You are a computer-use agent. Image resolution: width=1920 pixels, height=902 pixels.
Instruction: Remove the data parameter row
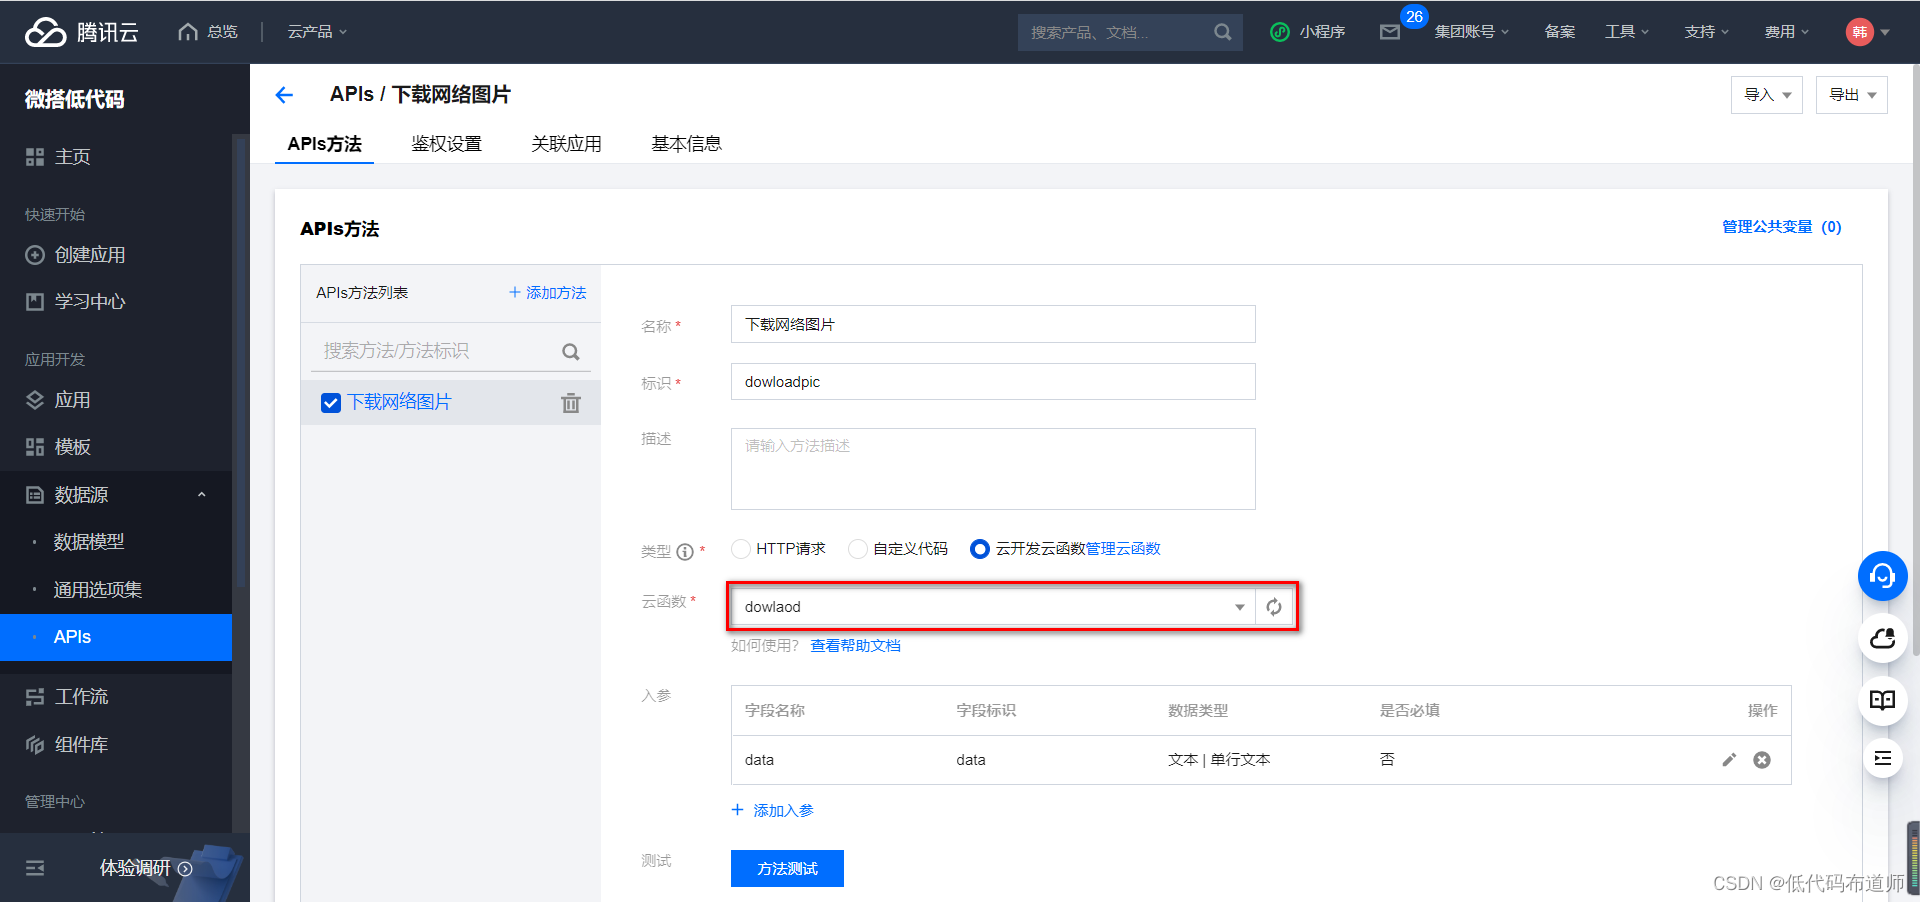(x=1762, y=760)
